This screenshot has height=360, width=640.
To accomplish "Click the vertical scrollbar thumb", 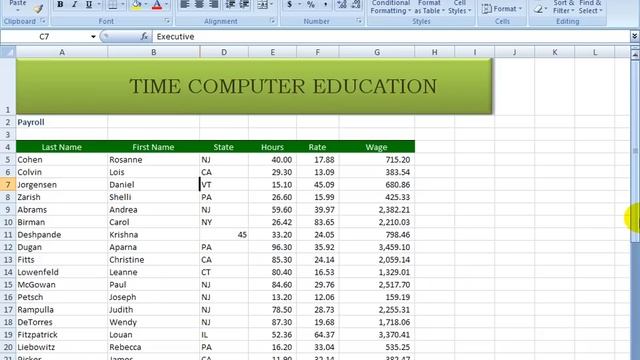I will point(635,151).
